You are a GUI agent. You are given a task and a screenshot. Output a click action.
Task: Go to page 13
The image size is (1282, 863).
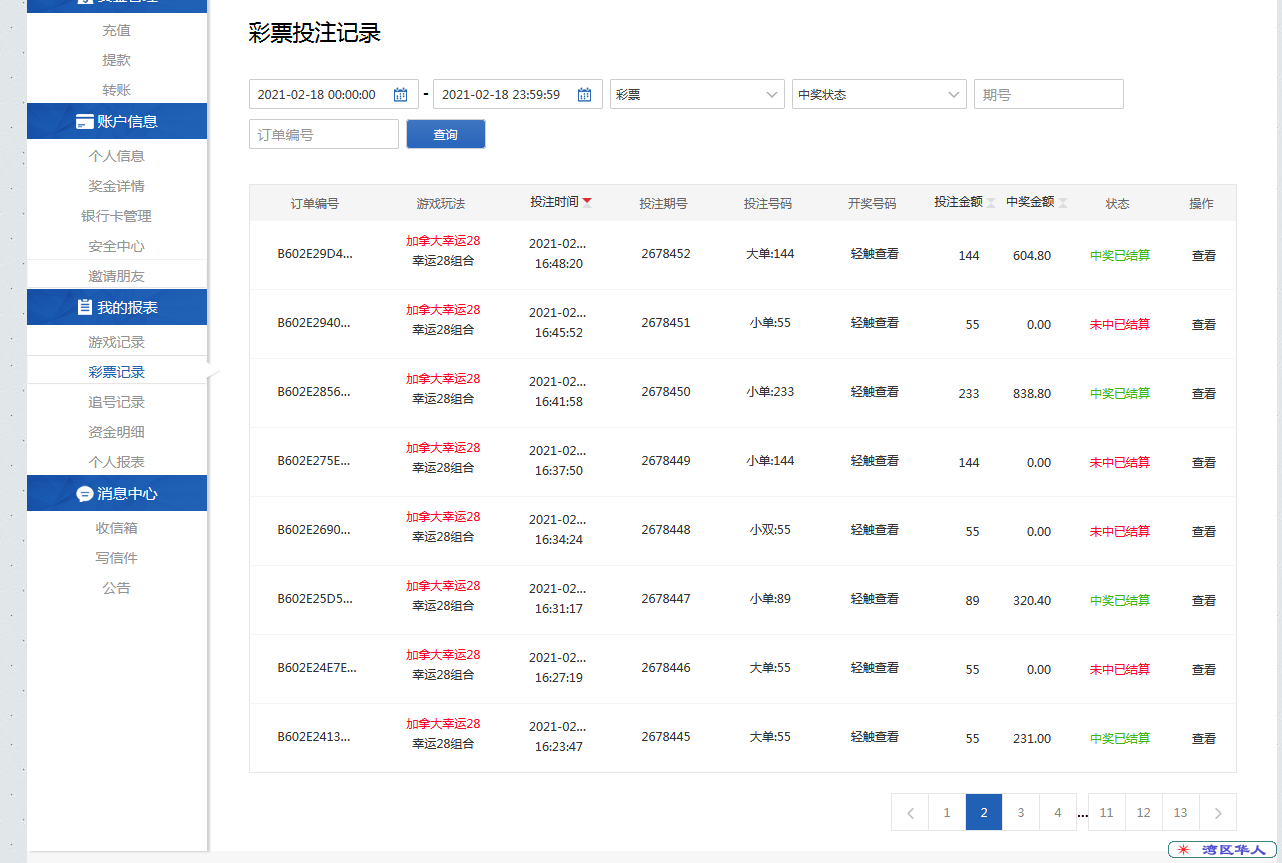point(1181,812)
